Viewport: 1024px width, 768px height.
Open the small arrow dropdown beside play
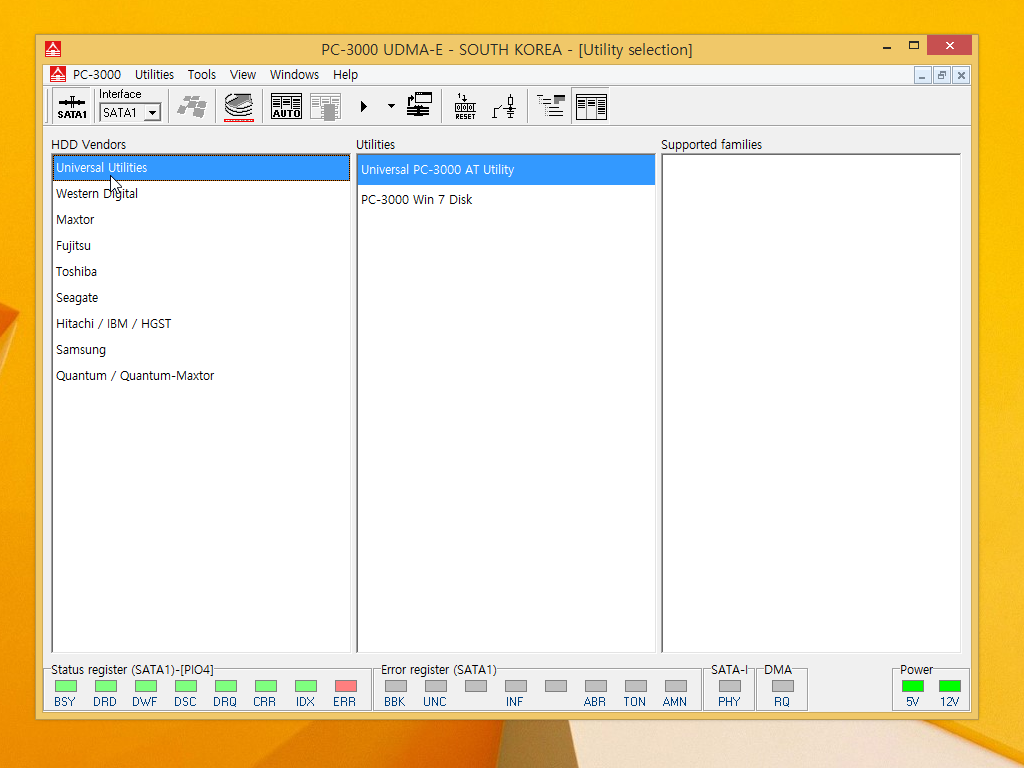[391, 106]
